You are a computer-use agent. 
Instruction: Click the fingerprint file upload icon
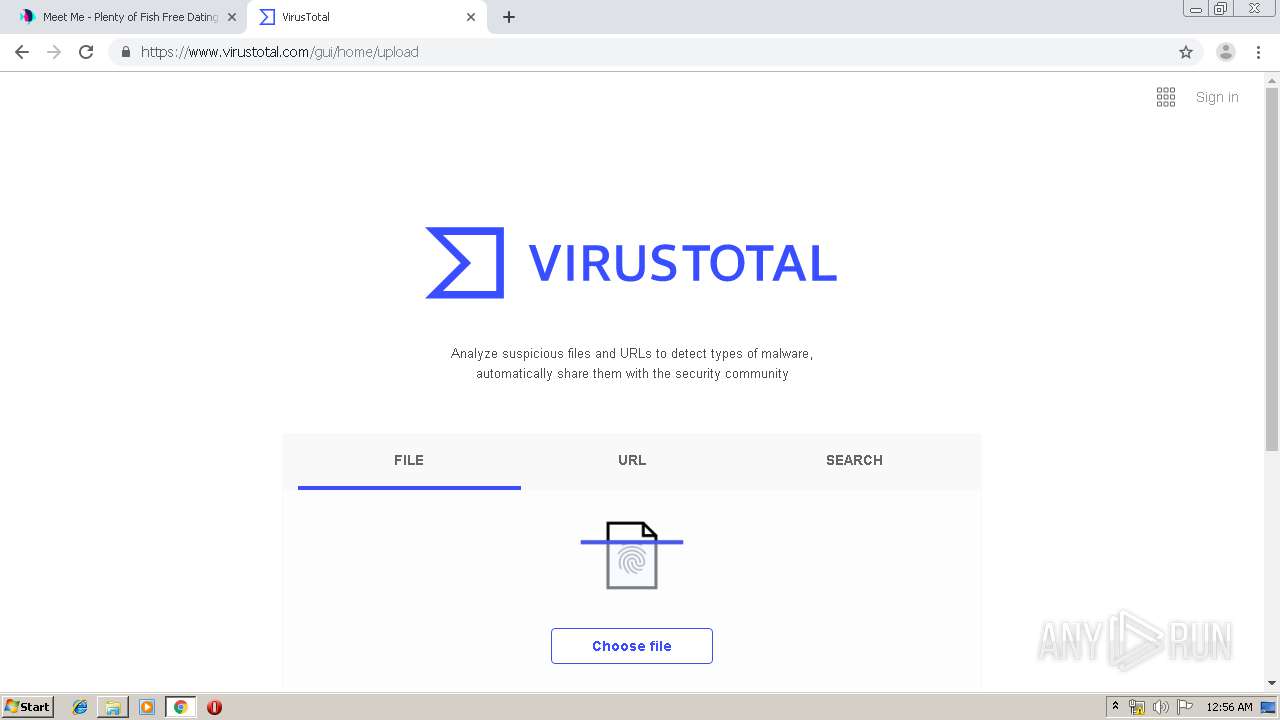[x=632, y=555]
